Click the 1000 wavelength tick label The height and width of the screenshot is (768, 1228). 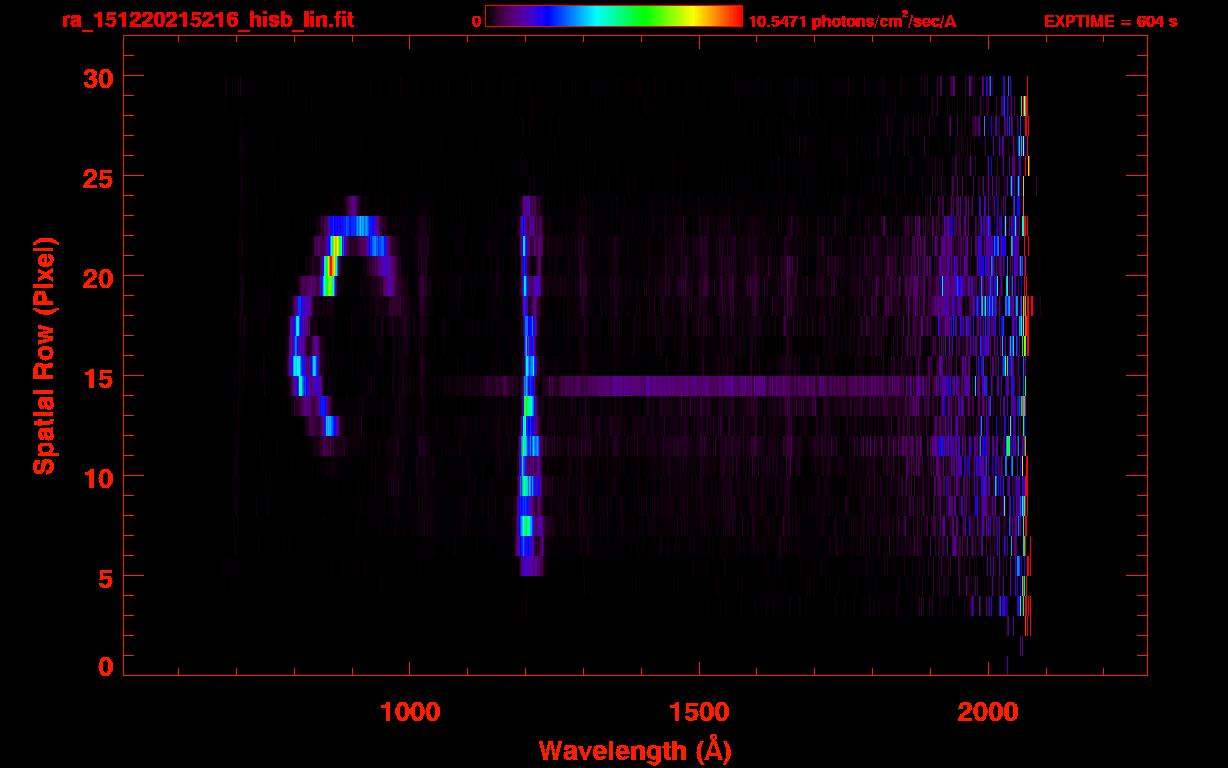410,711
